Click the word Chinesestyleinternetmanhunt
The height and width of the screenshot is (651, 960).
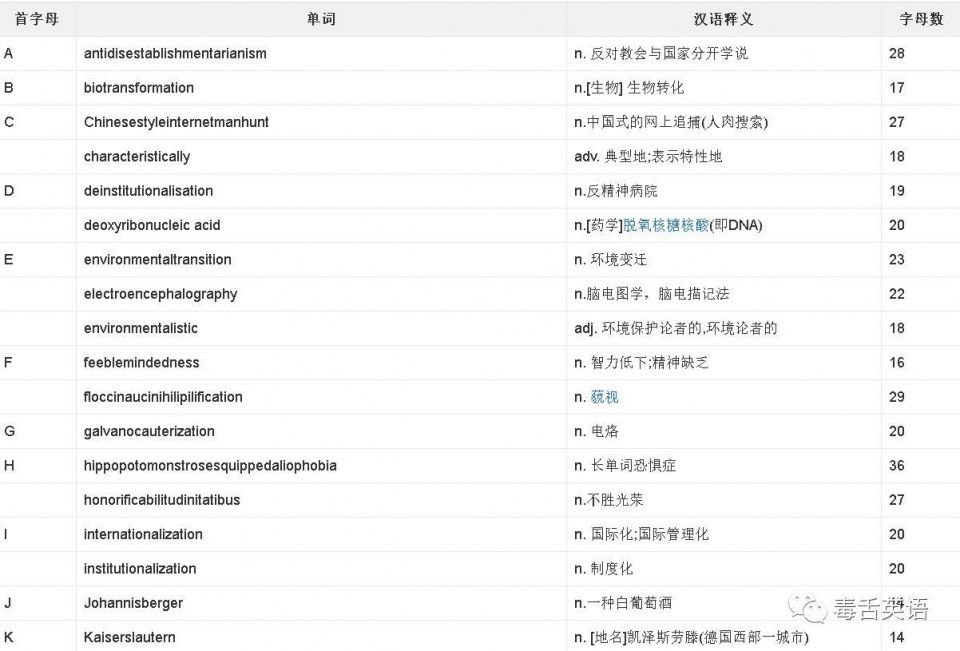click(176, 122)
